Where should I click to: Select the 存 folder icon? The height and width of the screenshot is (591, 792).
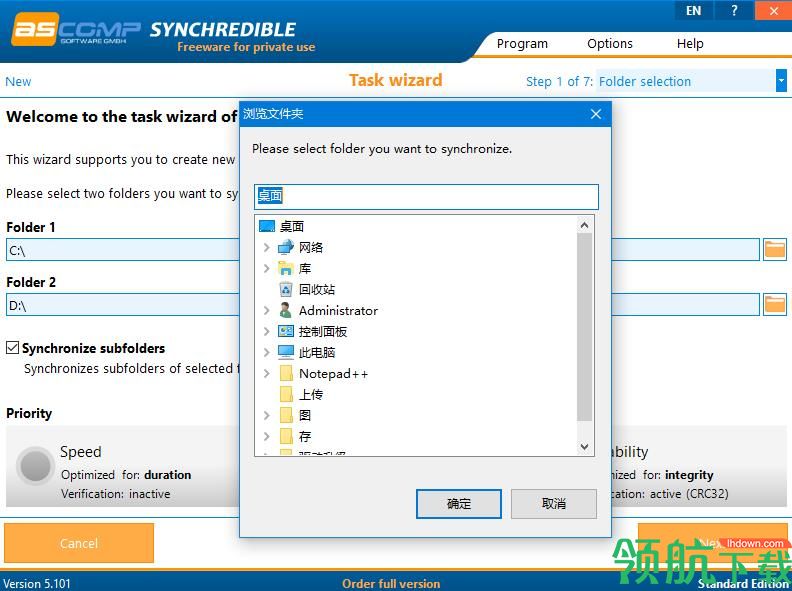286,436
